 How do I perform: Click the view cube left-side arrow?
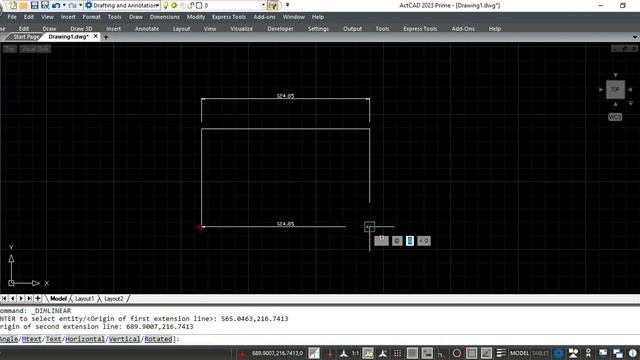601,89
